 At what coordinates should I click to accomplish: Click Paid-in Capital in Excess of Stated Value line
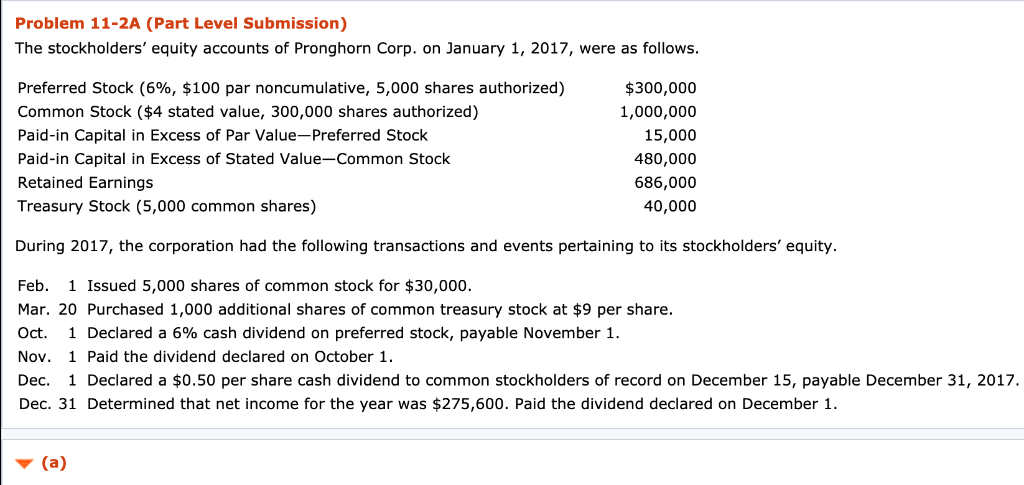click(x=233, y=159)
